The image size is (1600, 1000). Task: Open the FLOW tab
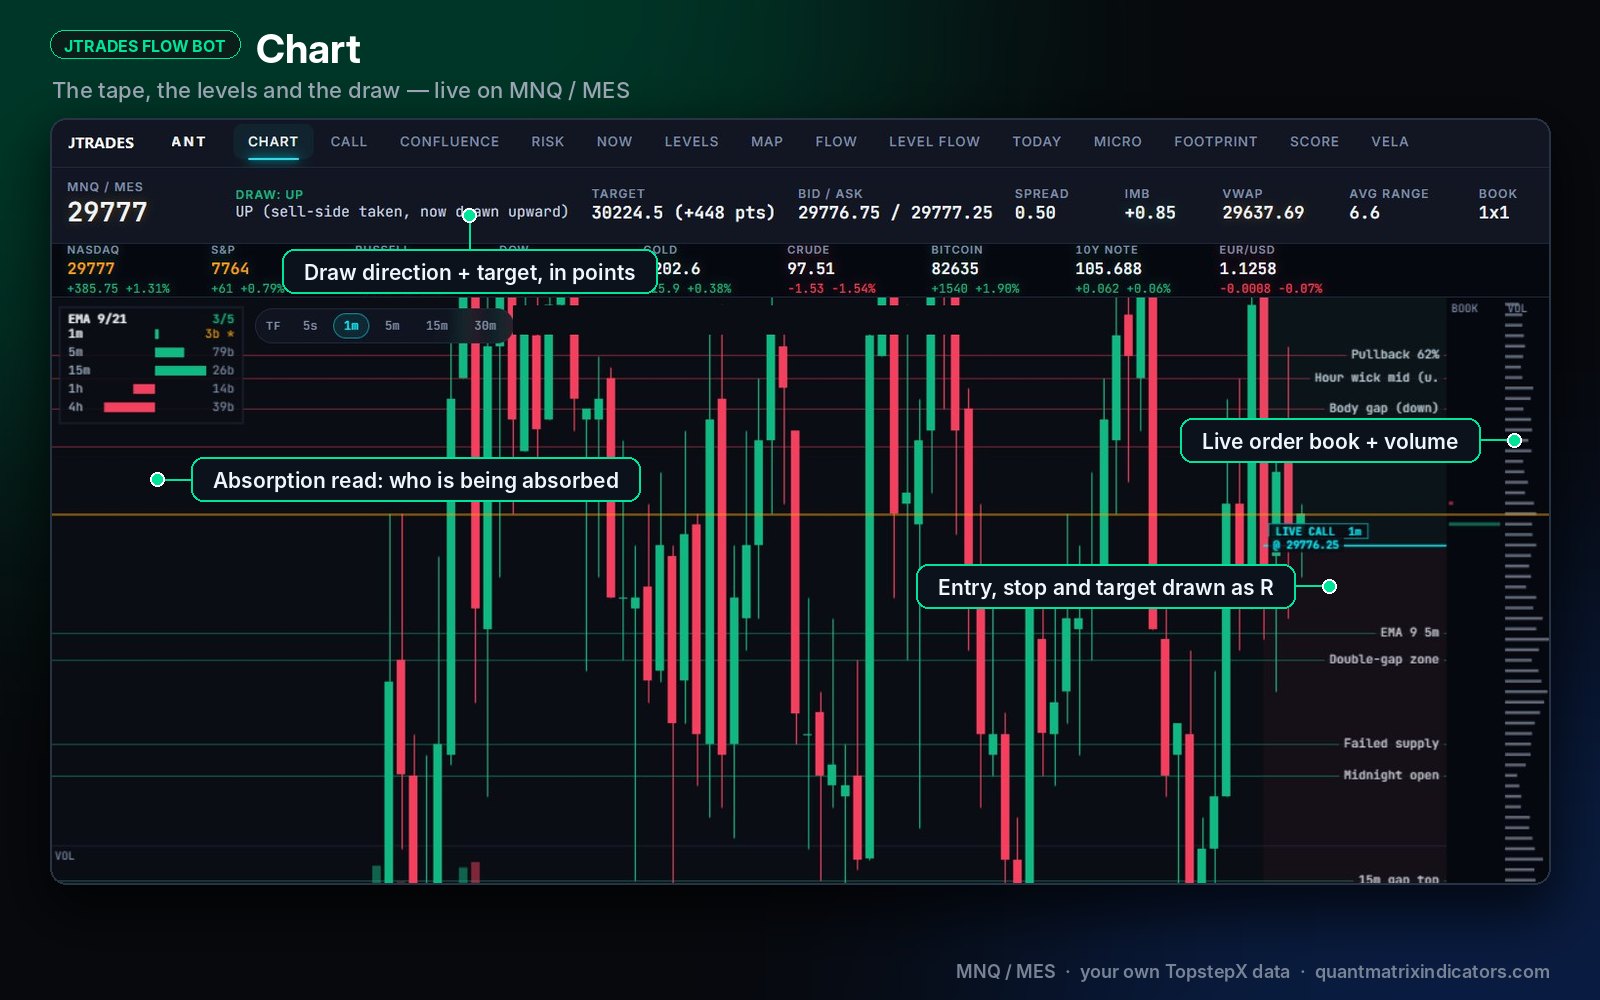[836, 142]
